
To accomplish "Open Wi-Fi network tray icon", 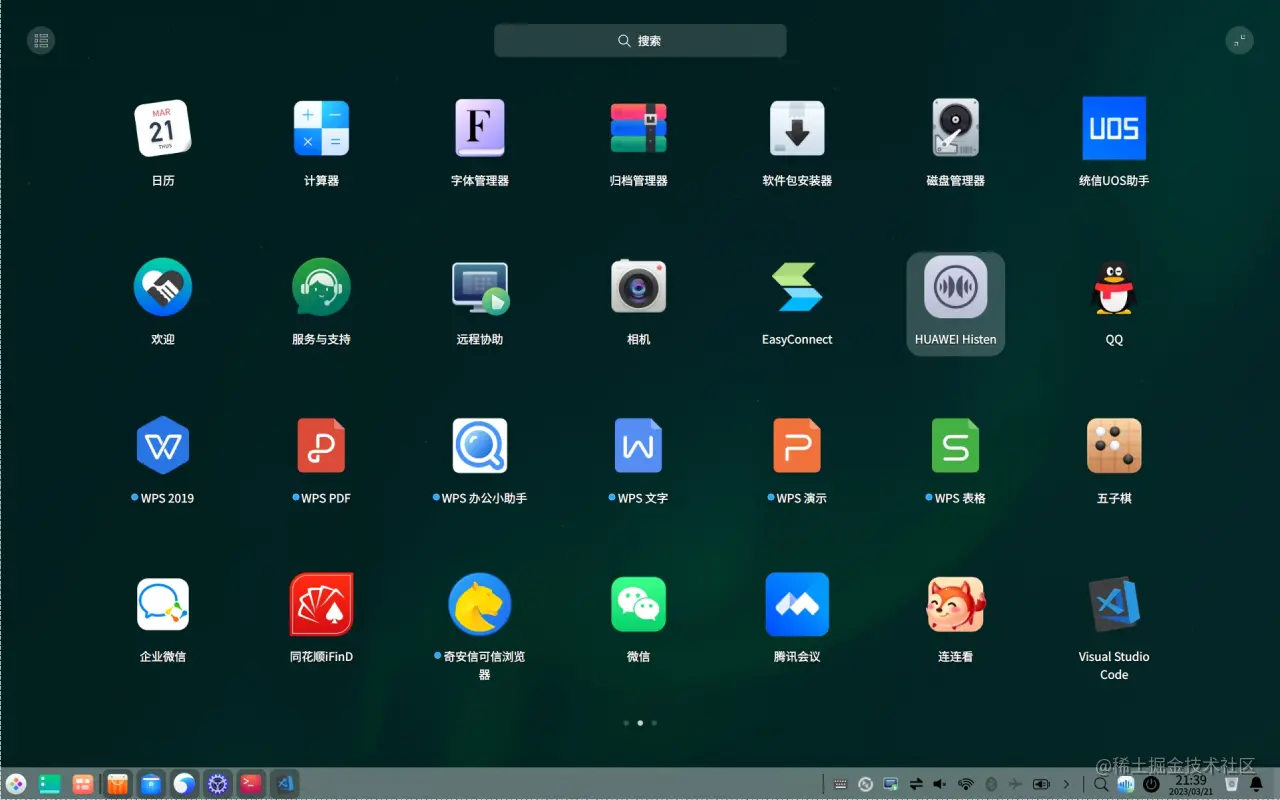I will tap(966, 784).
